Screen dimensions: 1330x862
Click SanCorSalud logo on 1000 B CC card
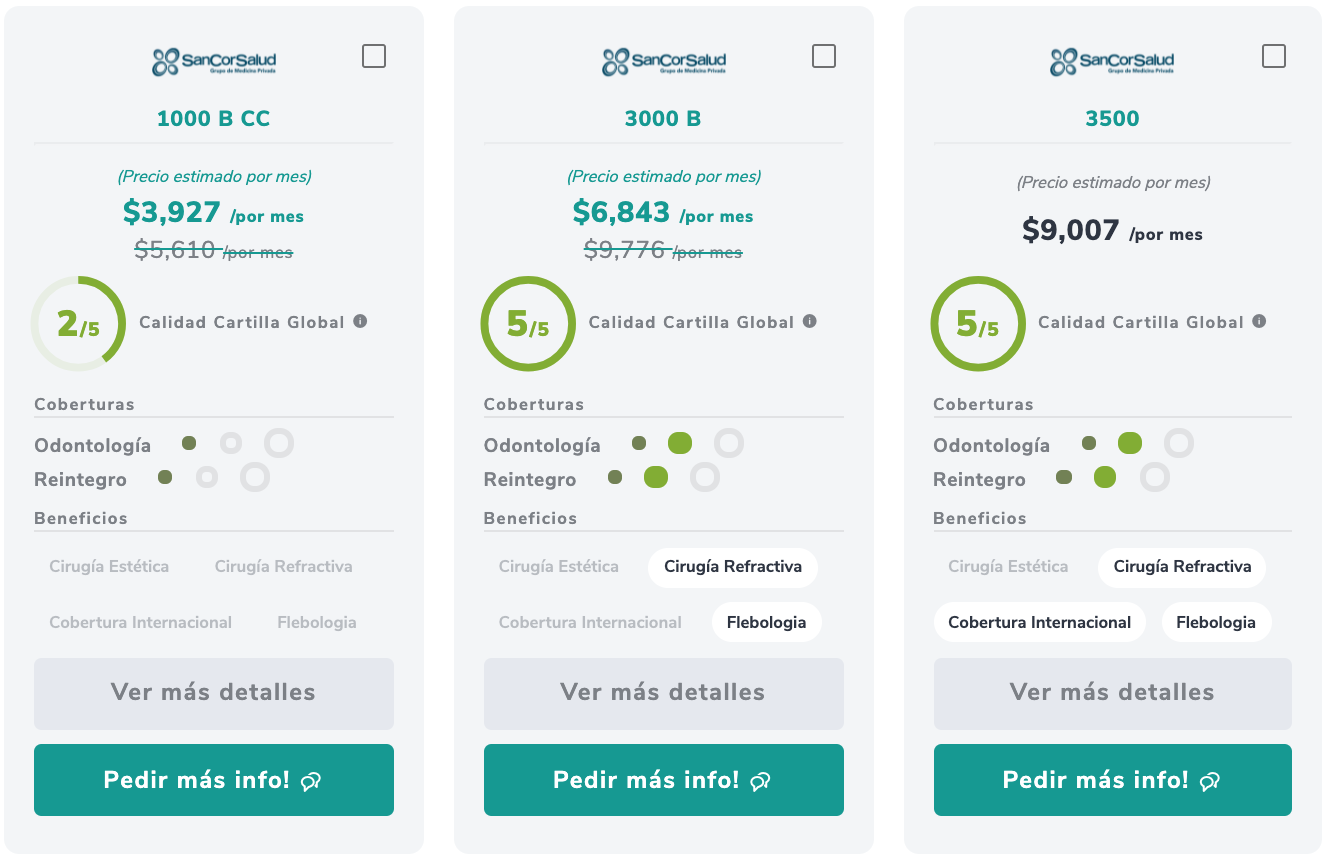point(214,62)
